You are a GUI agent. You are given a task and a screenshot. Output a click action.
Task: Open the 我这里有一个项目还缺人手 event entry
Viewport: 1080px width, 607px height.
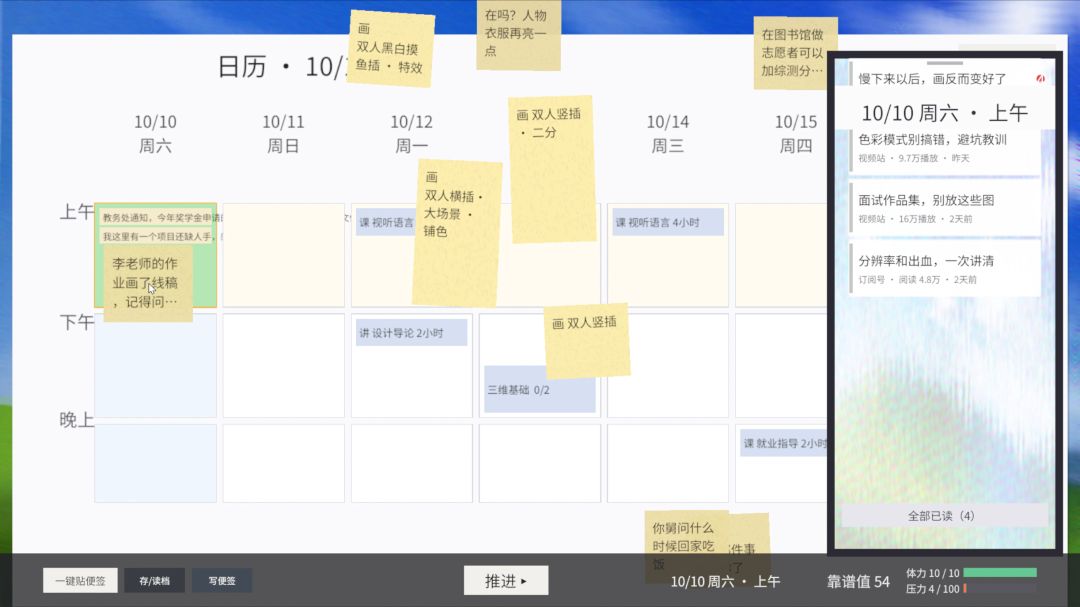[x=158, y=236]
